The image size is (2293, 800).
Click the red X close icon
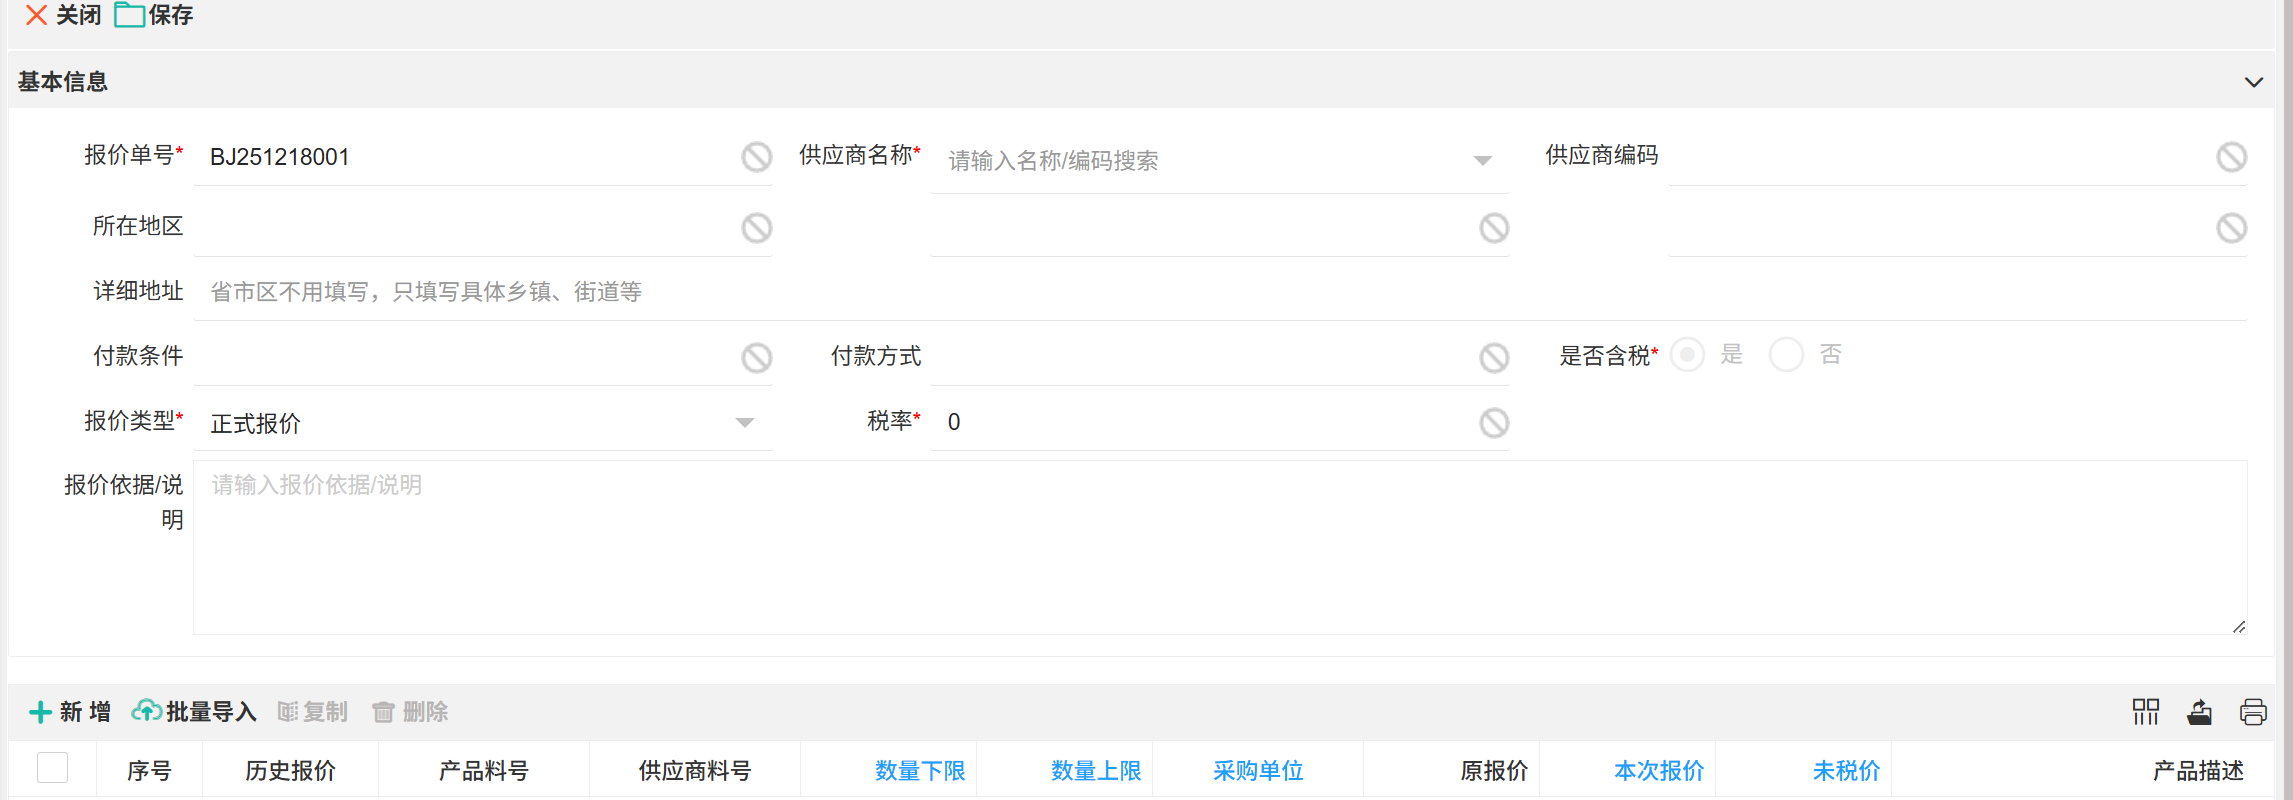(x=36, y=15)
